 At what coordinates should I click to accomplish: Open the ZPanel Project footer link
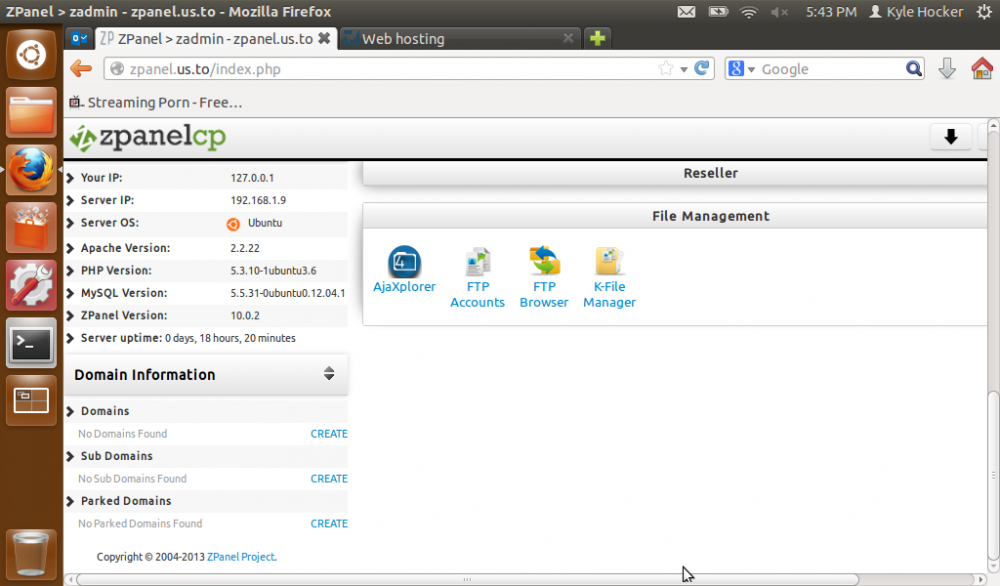(240, 557)
